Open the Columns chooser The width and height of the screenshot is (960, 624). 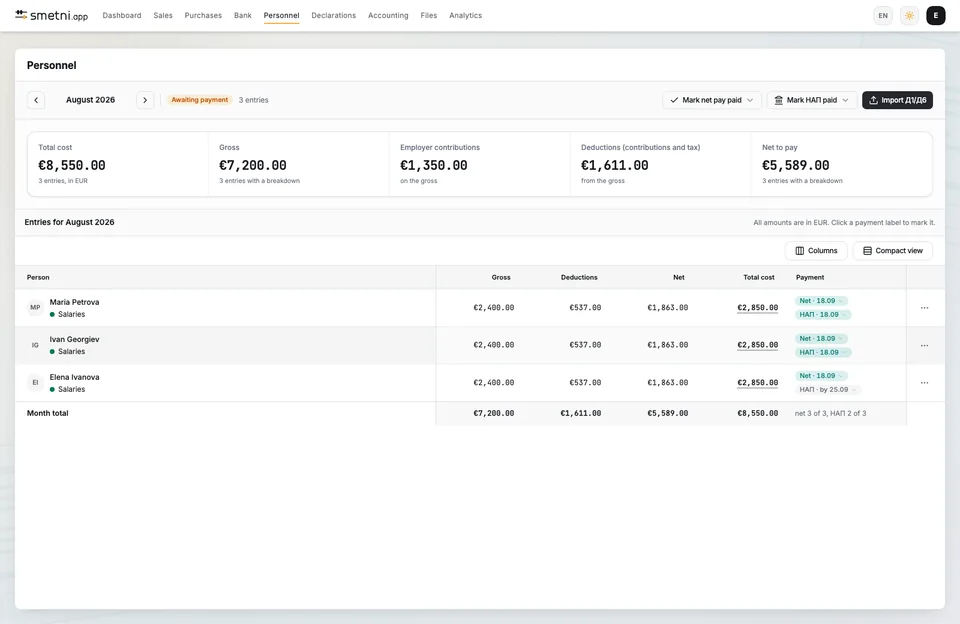816,250
